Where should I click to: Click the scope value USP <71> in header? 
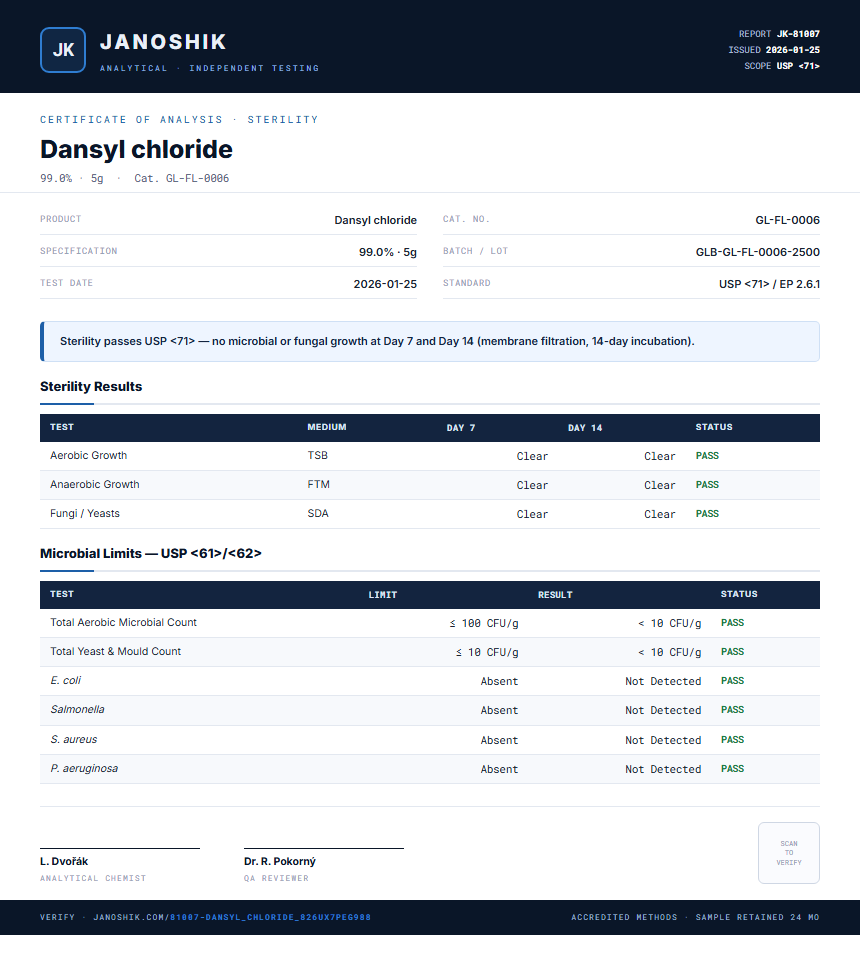(798, 66)
